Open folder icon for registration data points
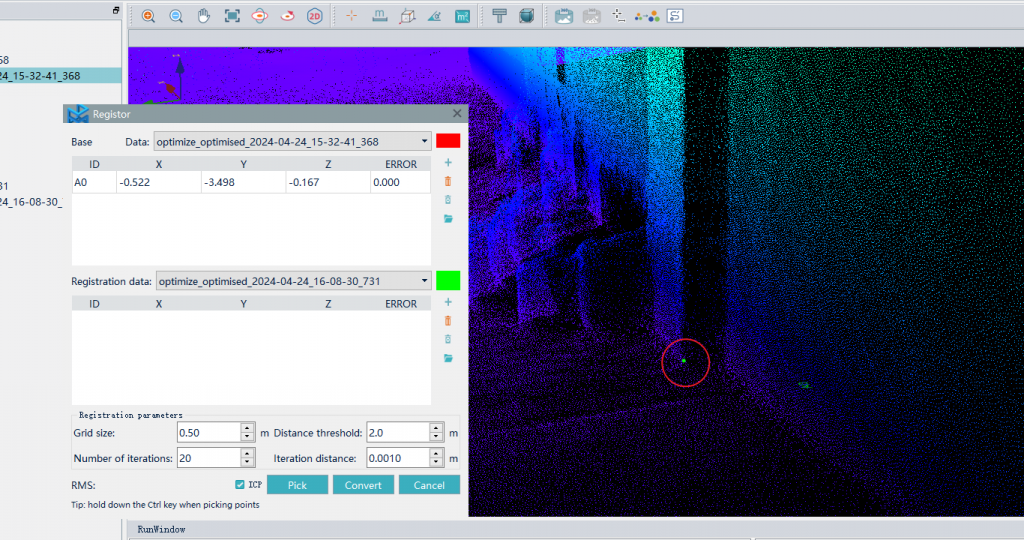The width and height of the screenshot is (1024, 540). (x=448, y=358)
